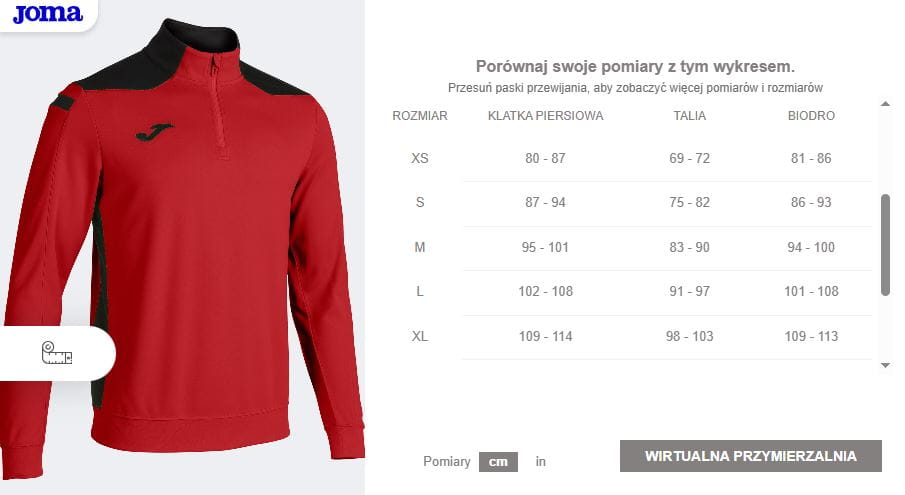Pick the M size row label
Viewport: 905px width, 495px height.
click(x=420, y=247)
